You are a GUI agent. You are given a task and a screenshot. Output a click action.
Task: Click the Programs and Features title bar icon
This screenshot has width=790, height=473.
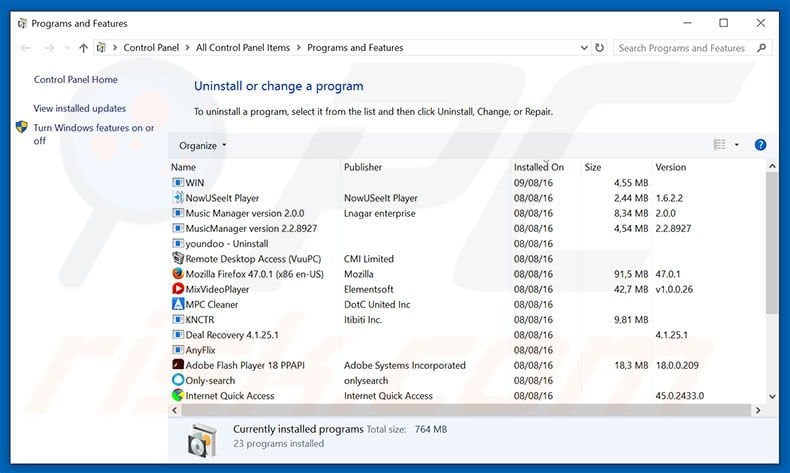[22, 23]
